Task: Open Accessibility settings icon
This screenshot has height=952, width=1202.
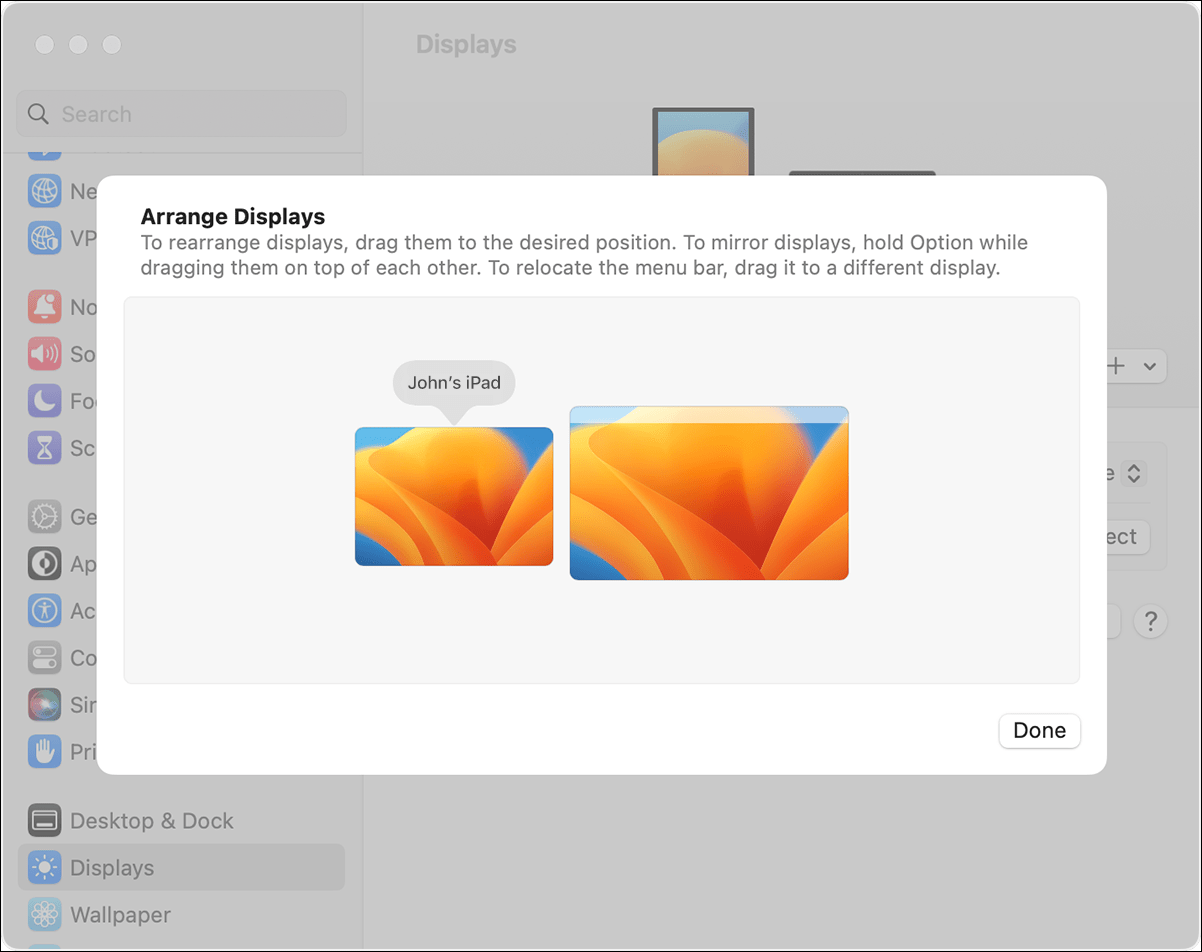Action: click(x=44, y=611)
